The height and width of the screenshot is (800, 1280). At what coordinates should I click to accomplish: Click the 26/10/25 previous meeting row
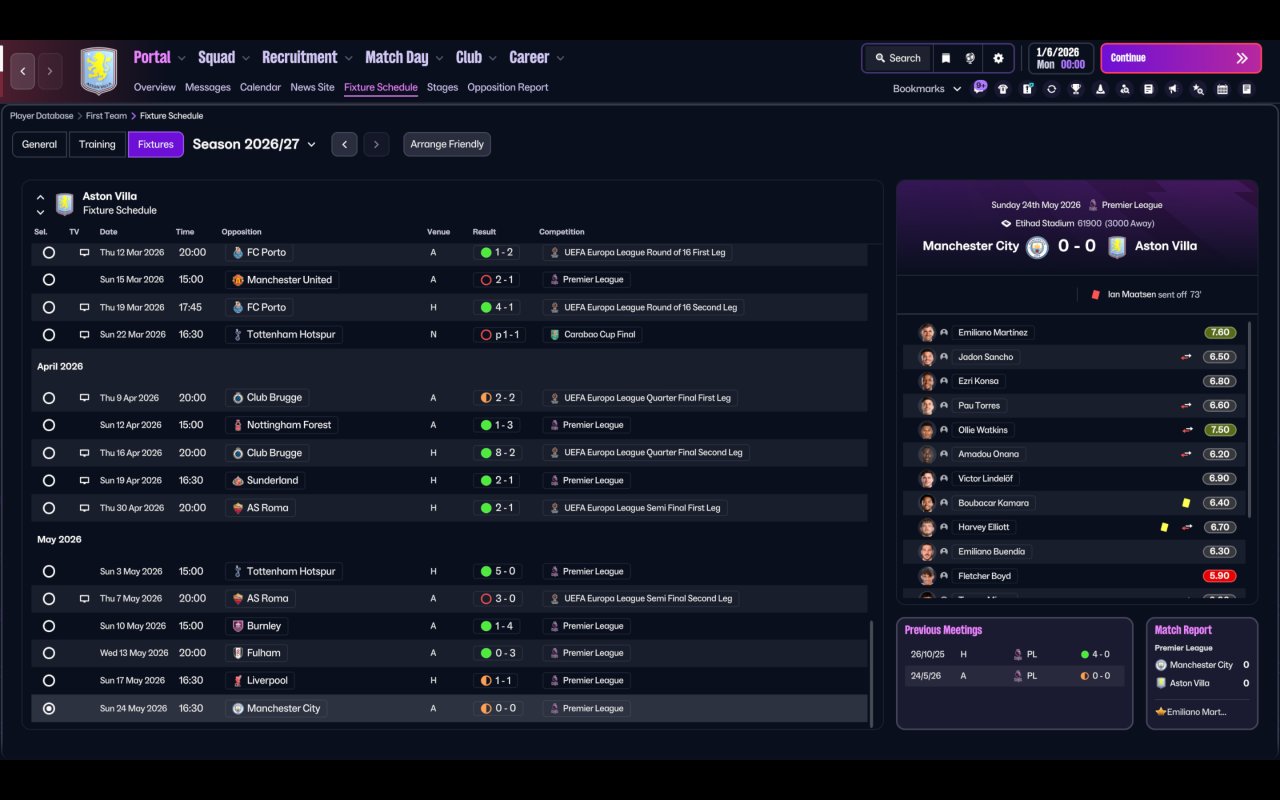(1014, 654)
